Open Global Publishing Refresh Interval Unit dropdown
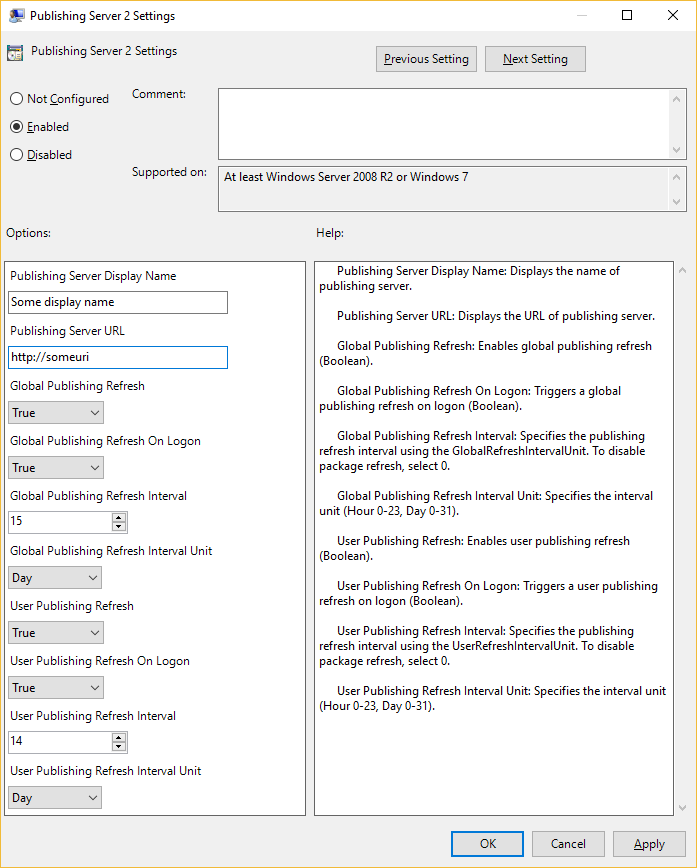Image resolution: width=697 pixels, height=868 pixels. point(55,578)
